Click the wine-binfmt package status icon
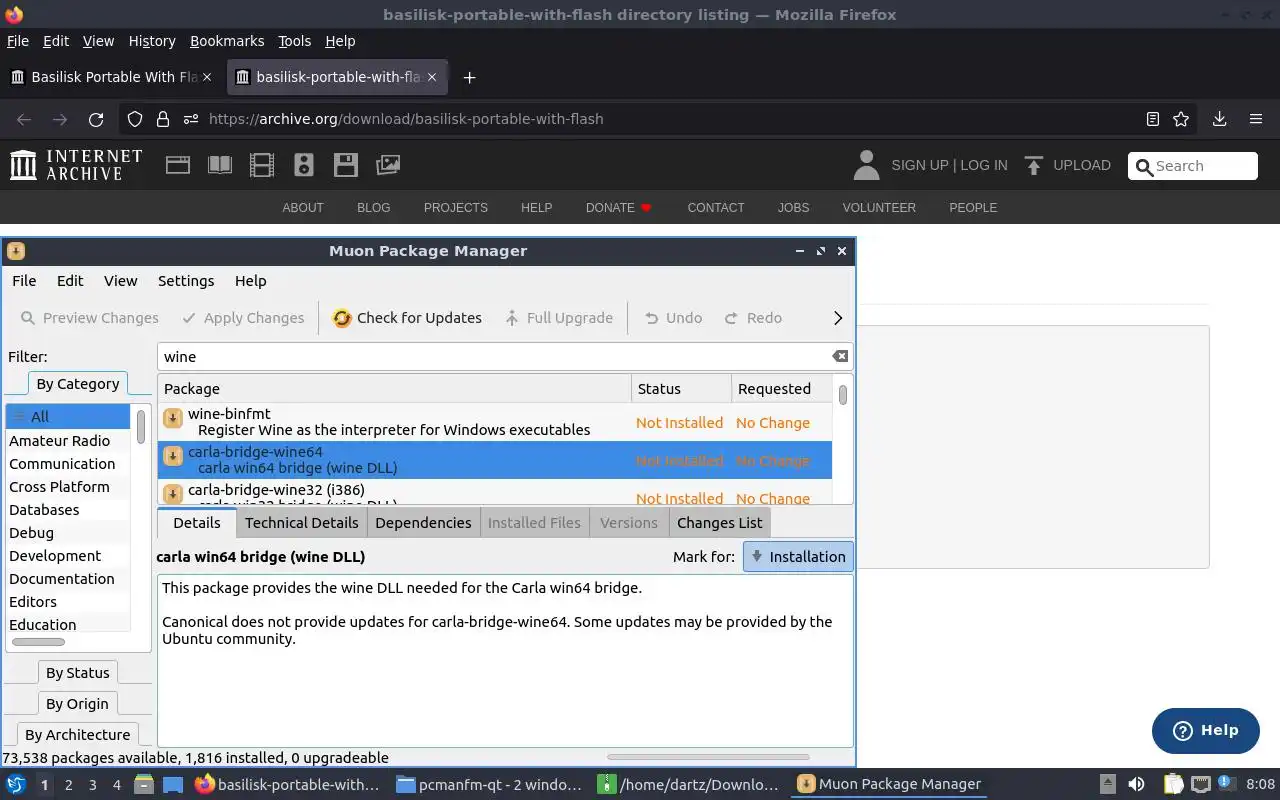 (173, 418)
